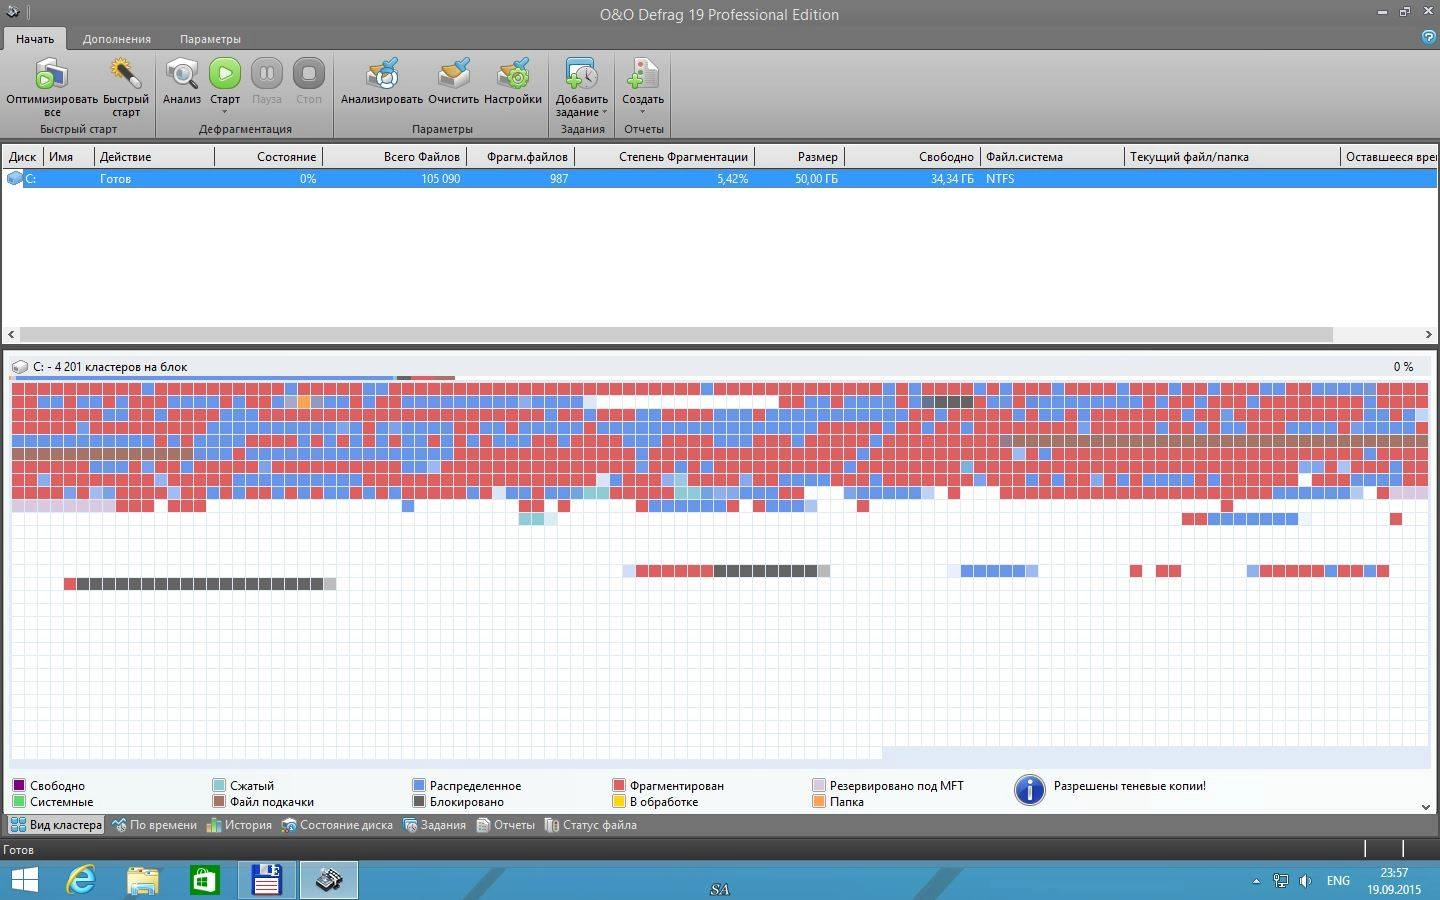Sort by Свободно column header
Viewport: 1440px width, 900px height.
[913, 157]
